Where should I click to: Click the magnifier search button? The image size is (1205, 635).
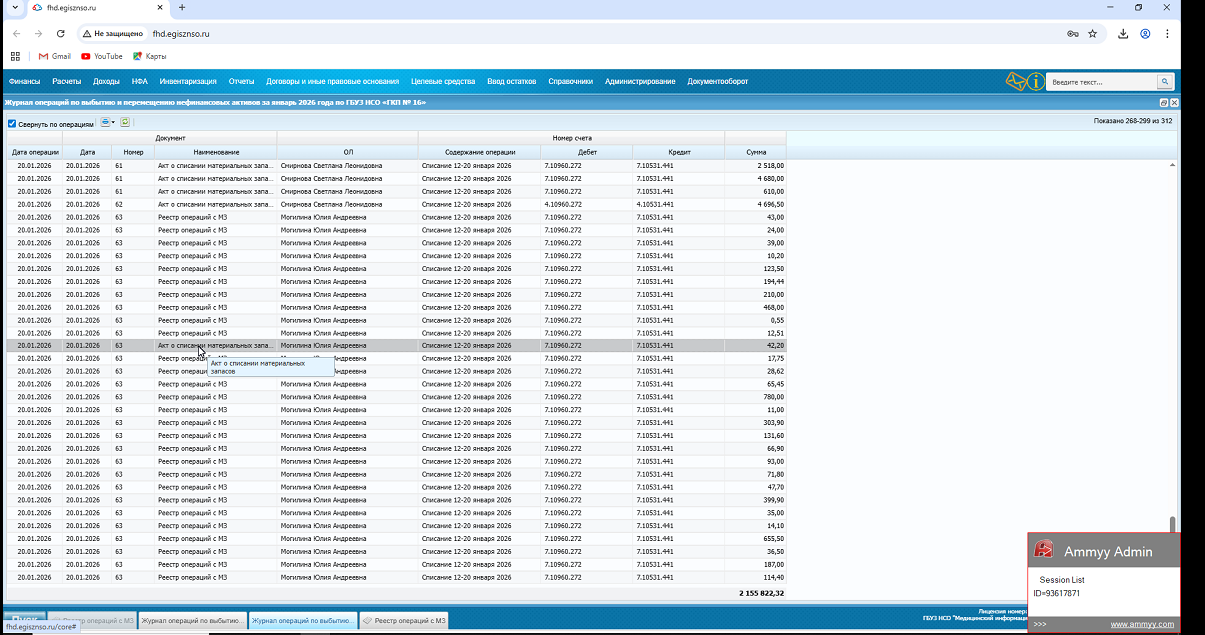point(1165,82)
